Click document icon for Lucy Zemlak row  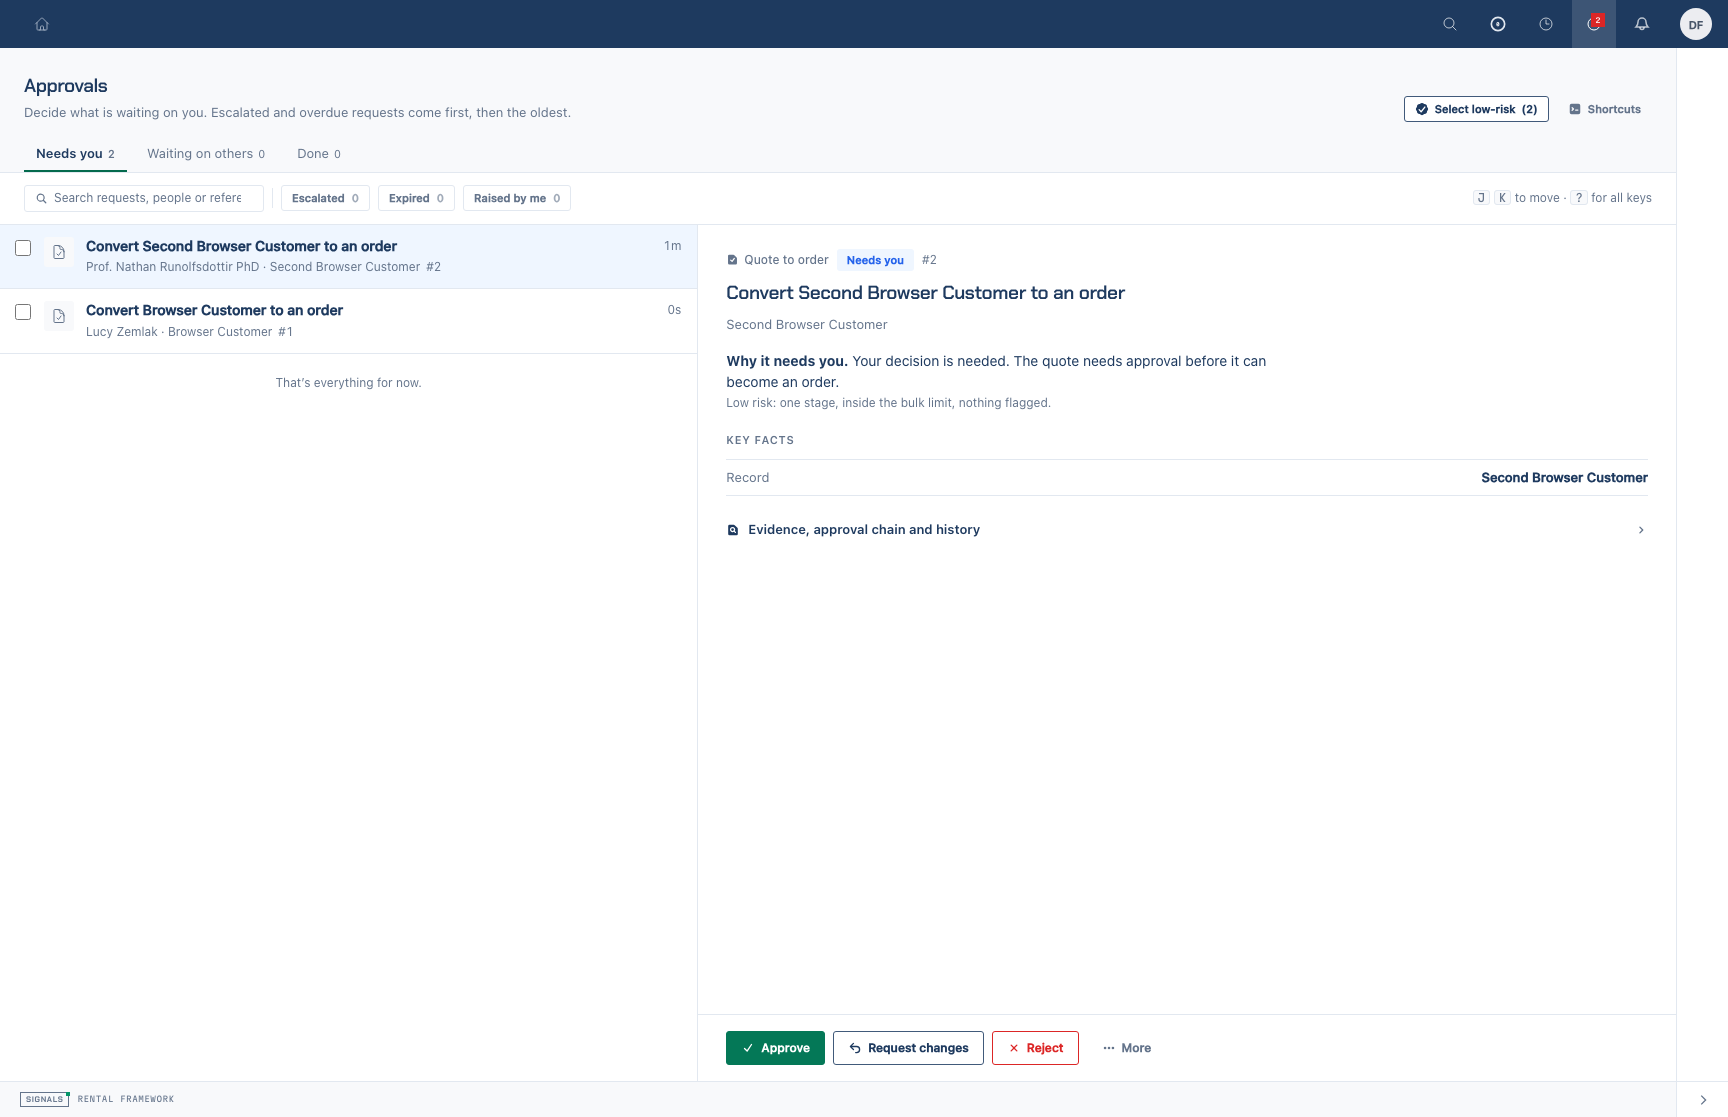pos(59,316)
